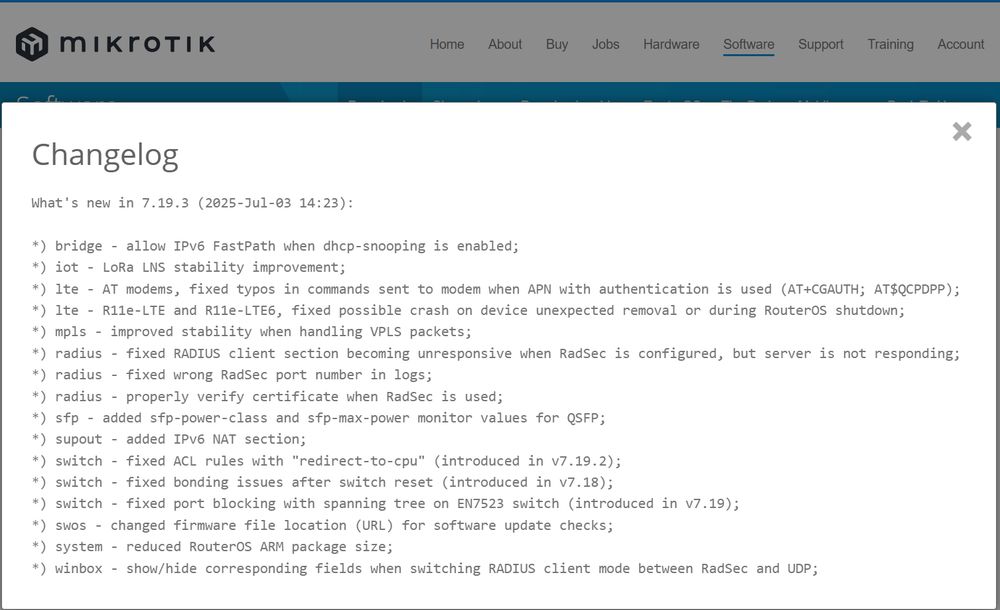Click the supout IPv6 NAT section entry
The height and width of the screenshot is (610, 1000).
point(169,439)
